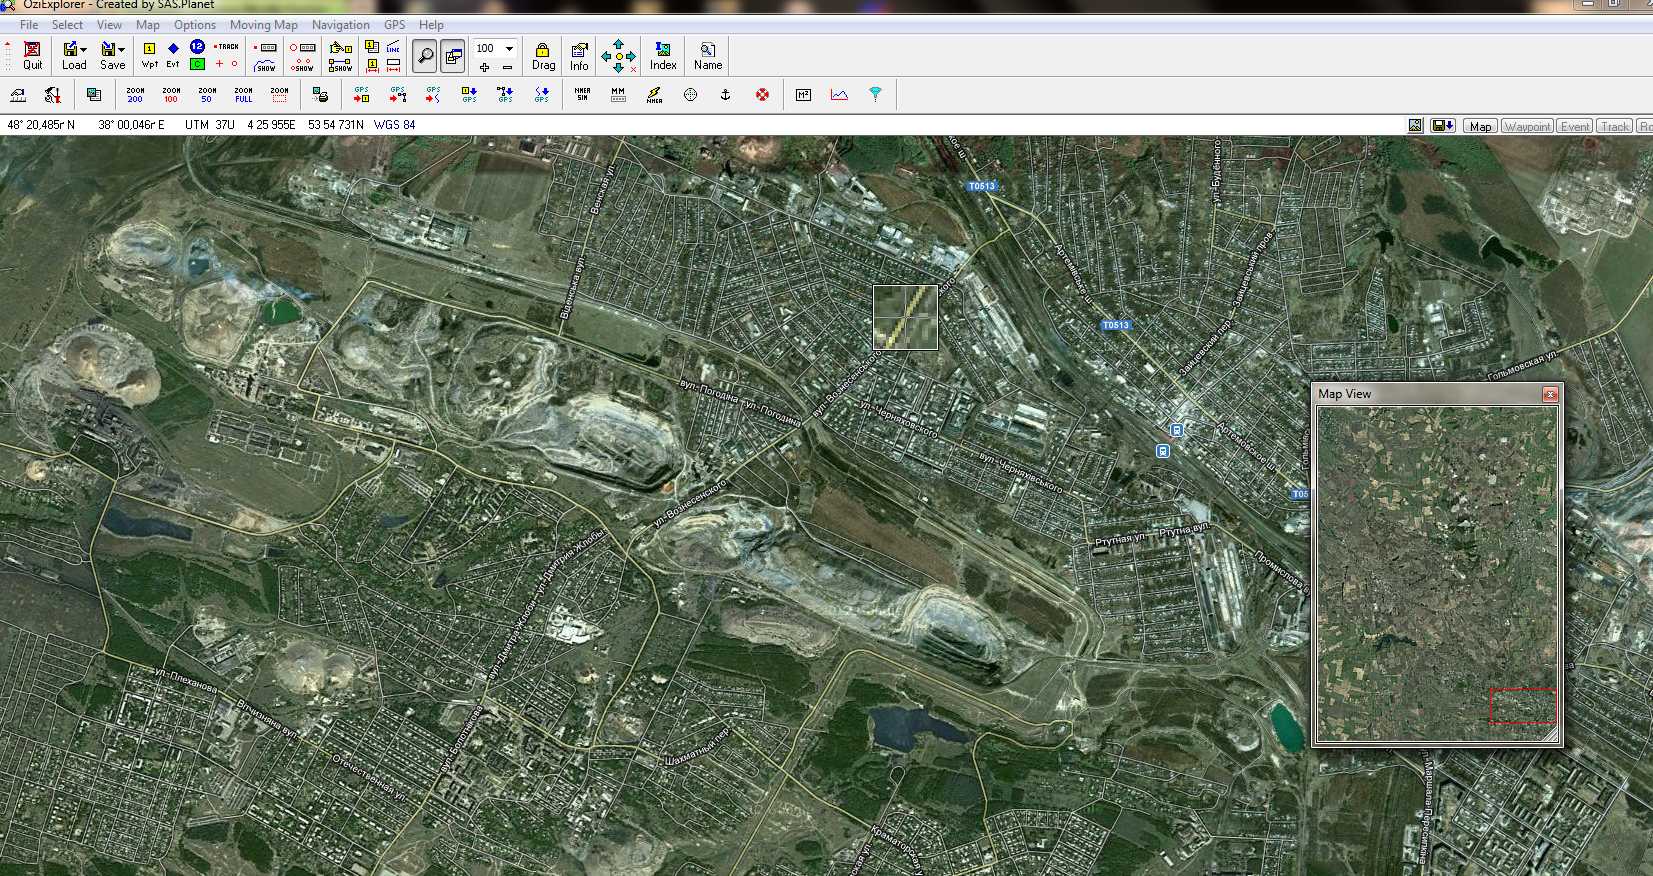Open the Help menu
This screenshot has width=1653, height=876.
click(431, 25)
